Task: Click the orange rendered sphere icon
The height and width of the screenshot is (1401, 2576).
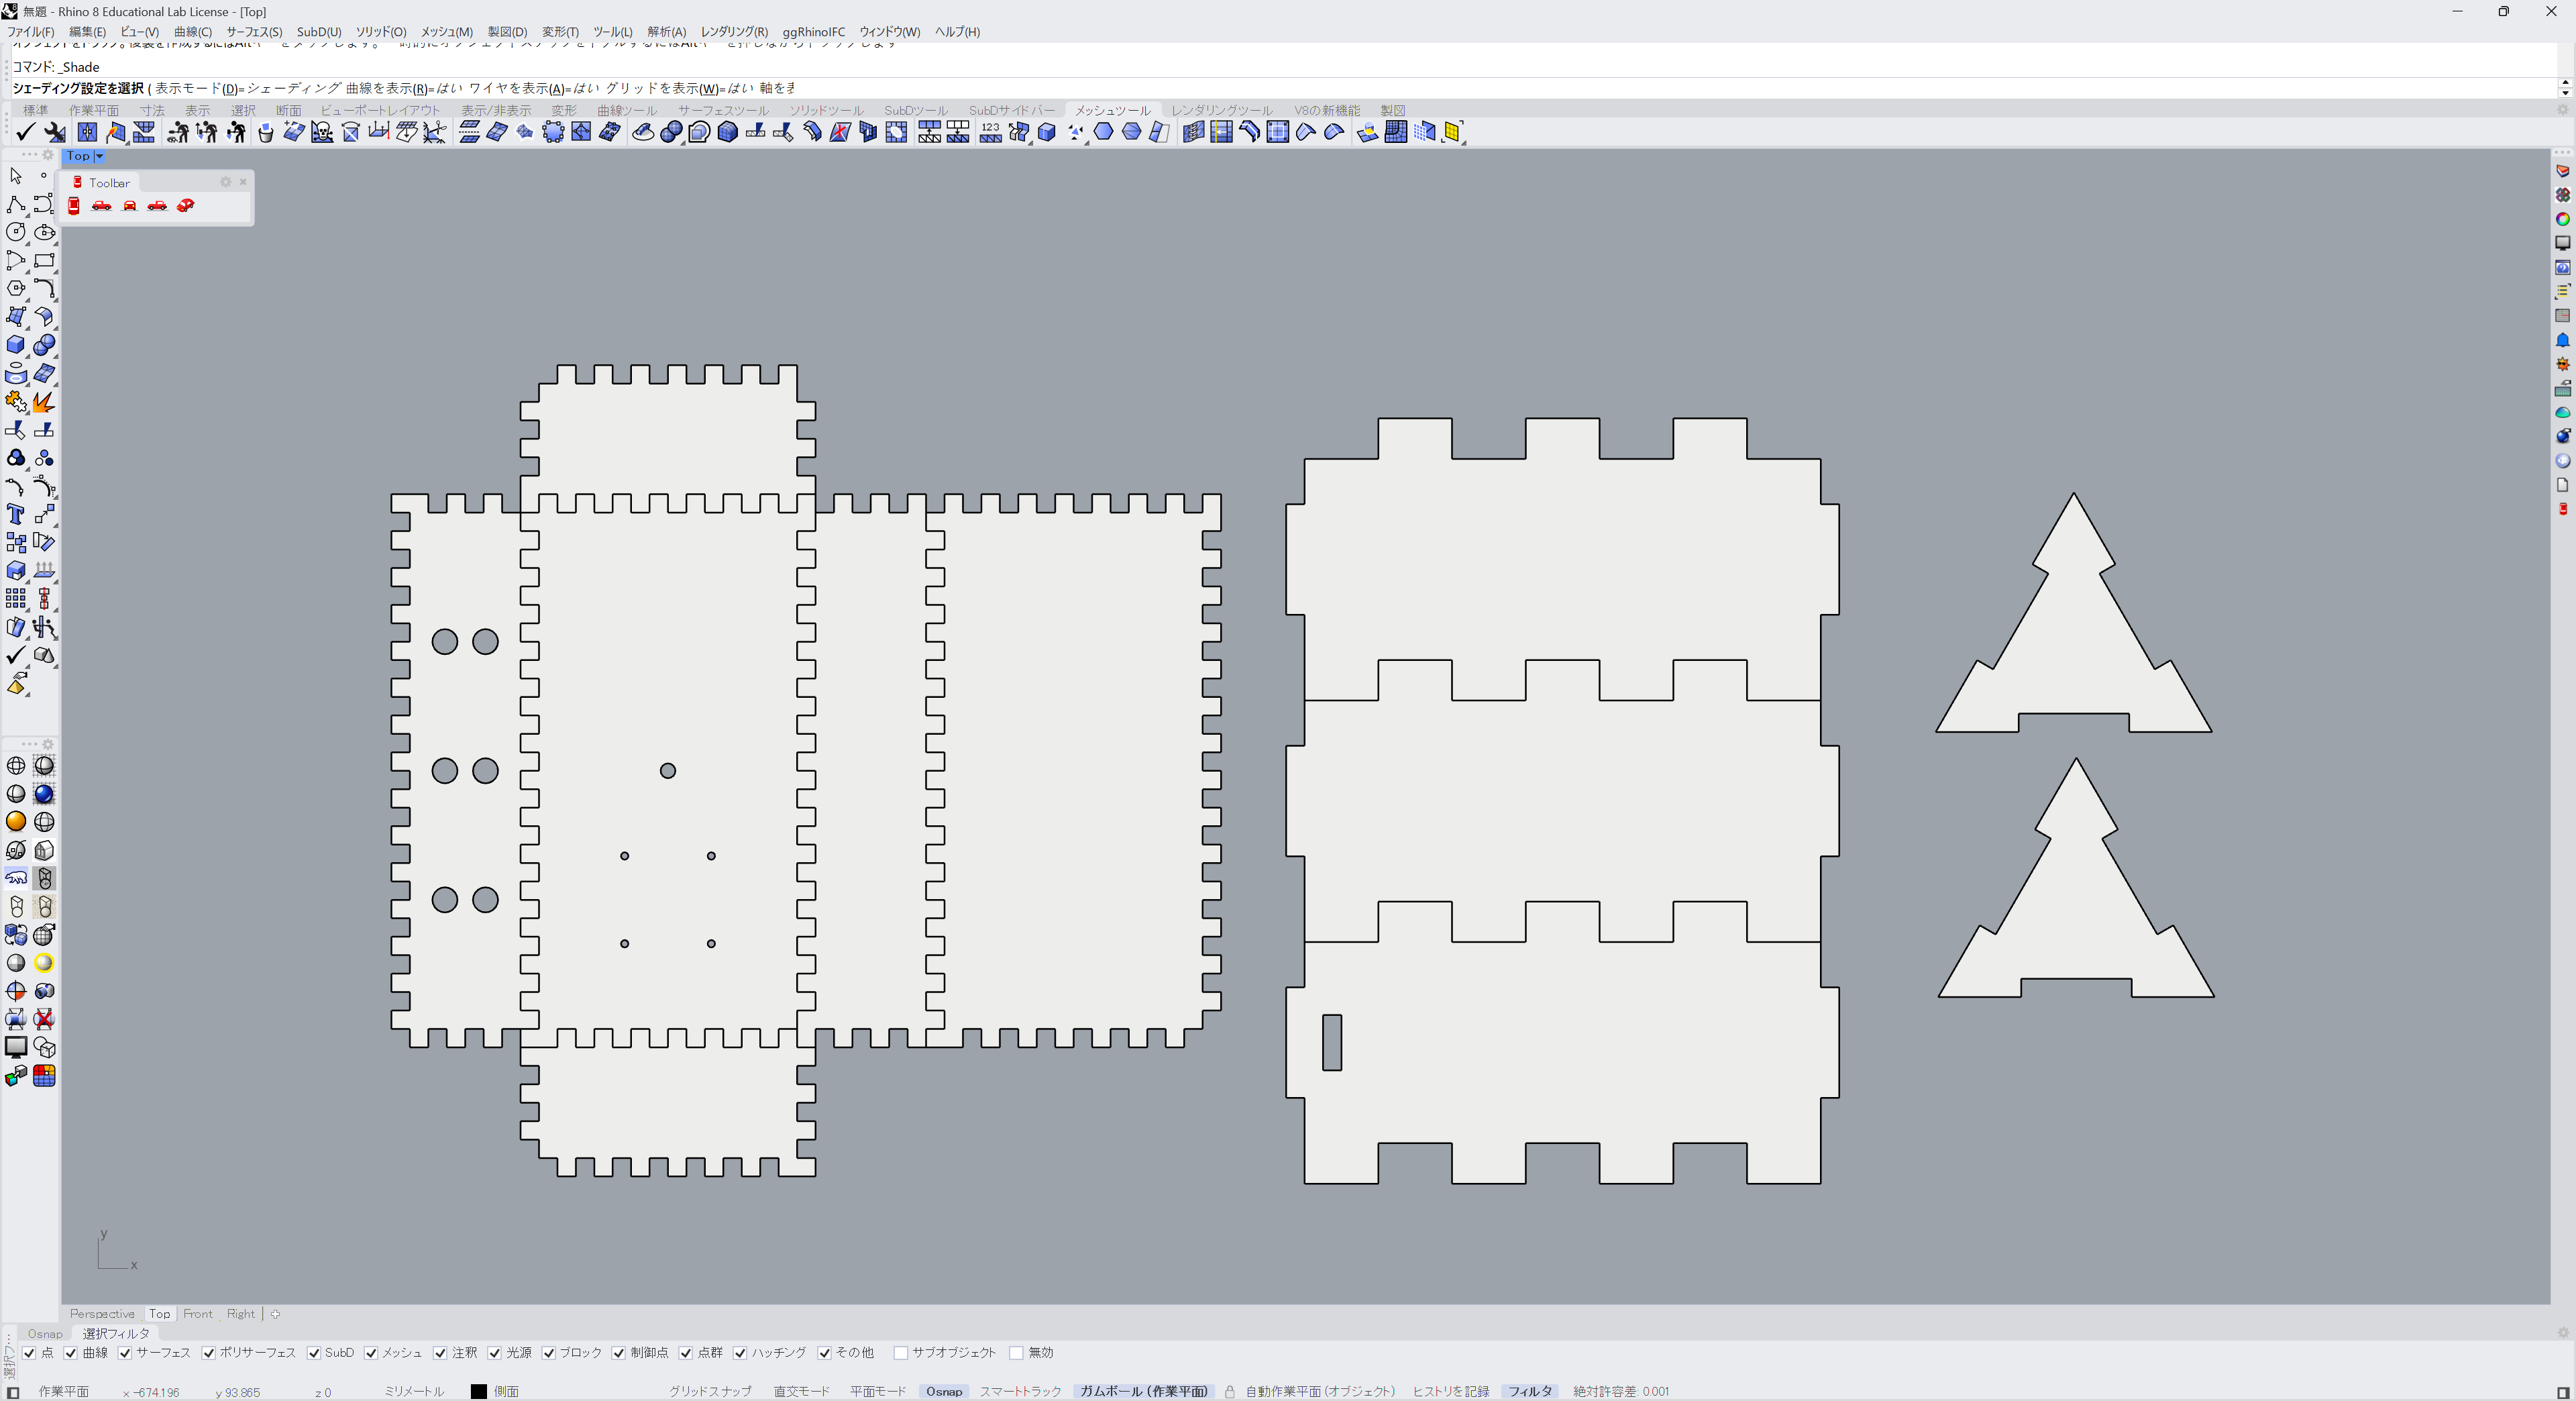Action: [16, 822]
